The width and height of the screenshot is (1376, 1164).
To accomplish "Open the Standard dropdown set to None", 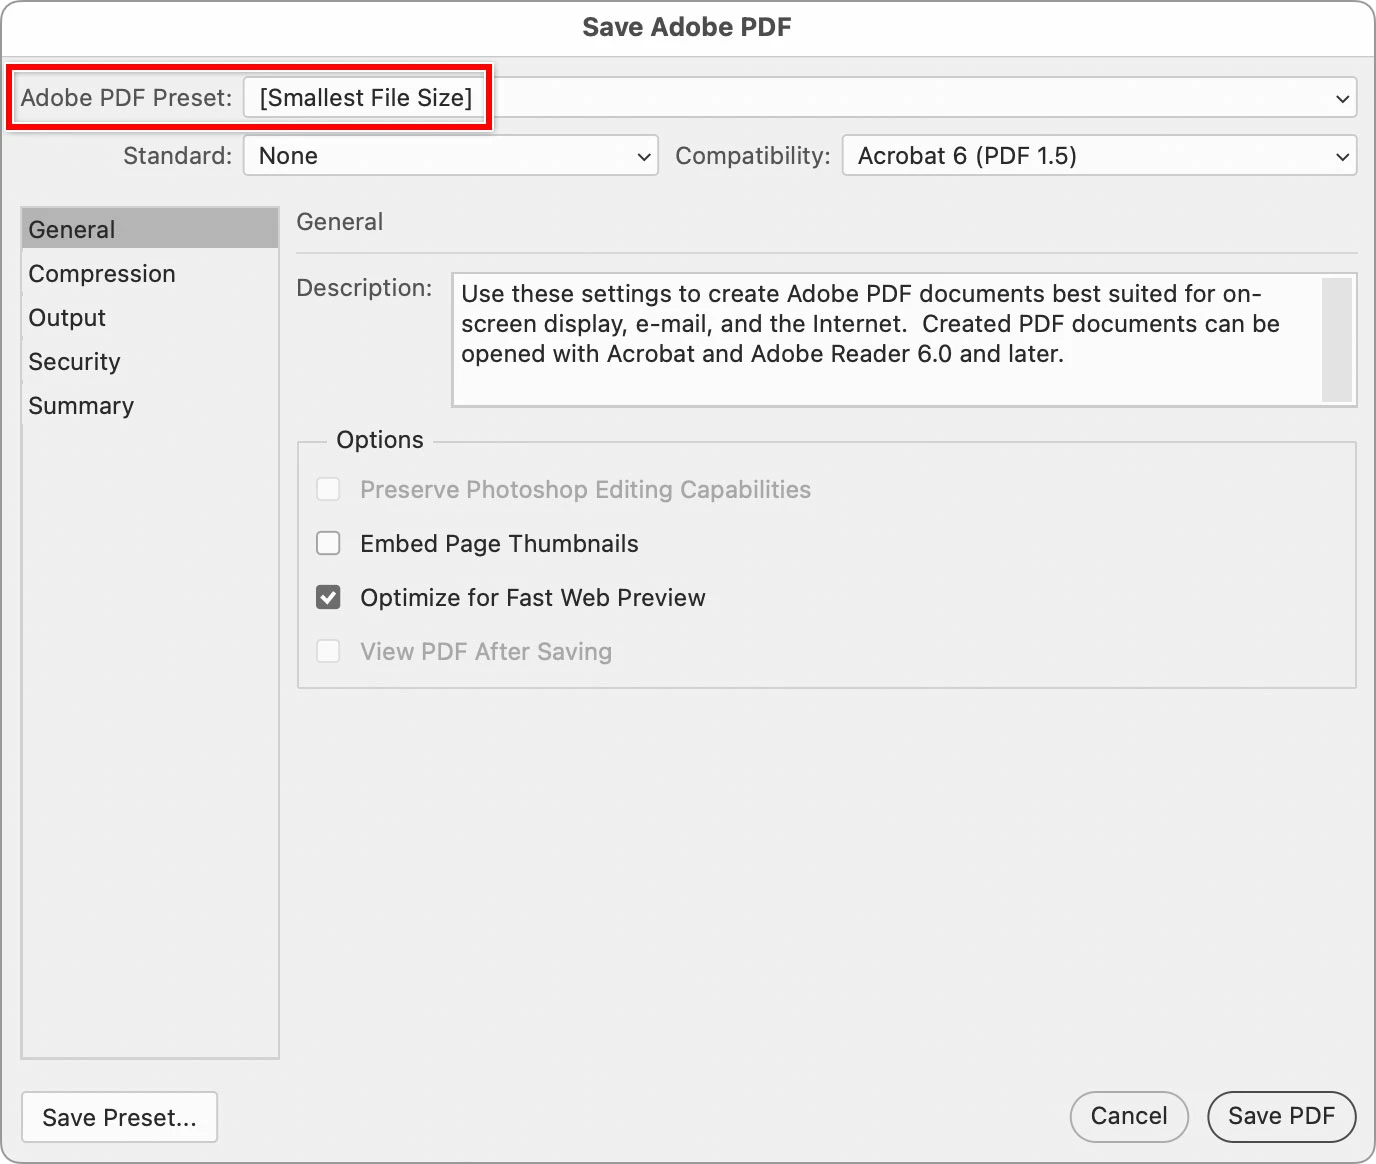I will point(450,156).
